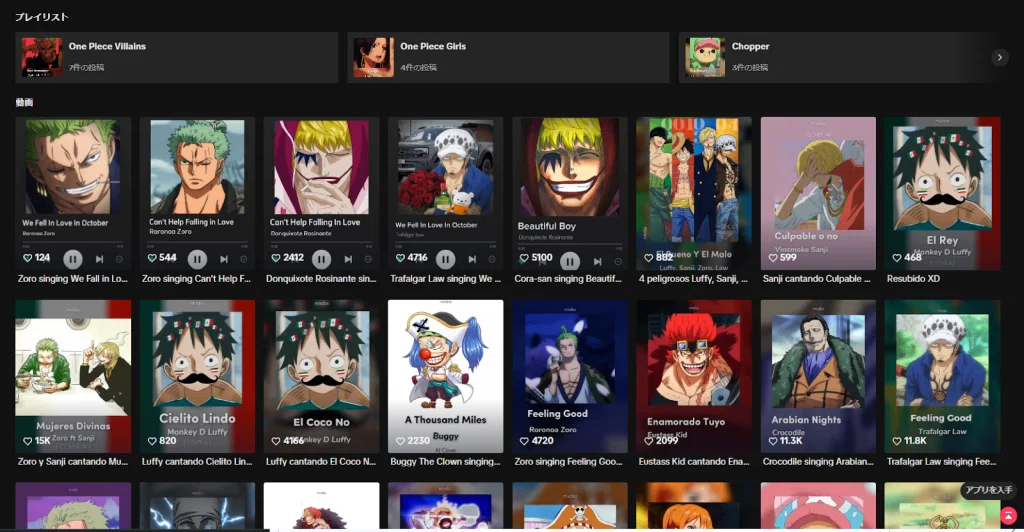The width and height of the screenshot is (1024, 532).
Task: Like the 4 peligrosos video with 882 likes
Action: 648,258
